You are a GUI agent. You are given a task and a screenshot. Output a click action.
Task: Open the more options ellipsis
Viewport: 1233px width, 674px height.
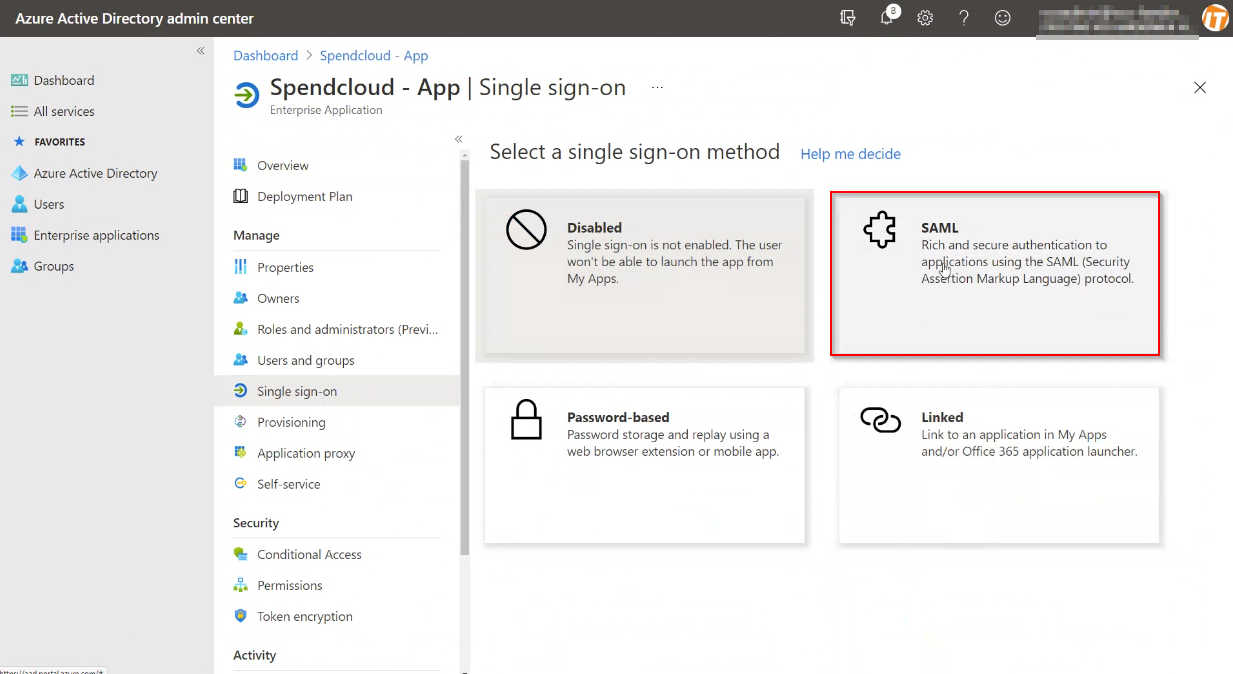[657, 88]
